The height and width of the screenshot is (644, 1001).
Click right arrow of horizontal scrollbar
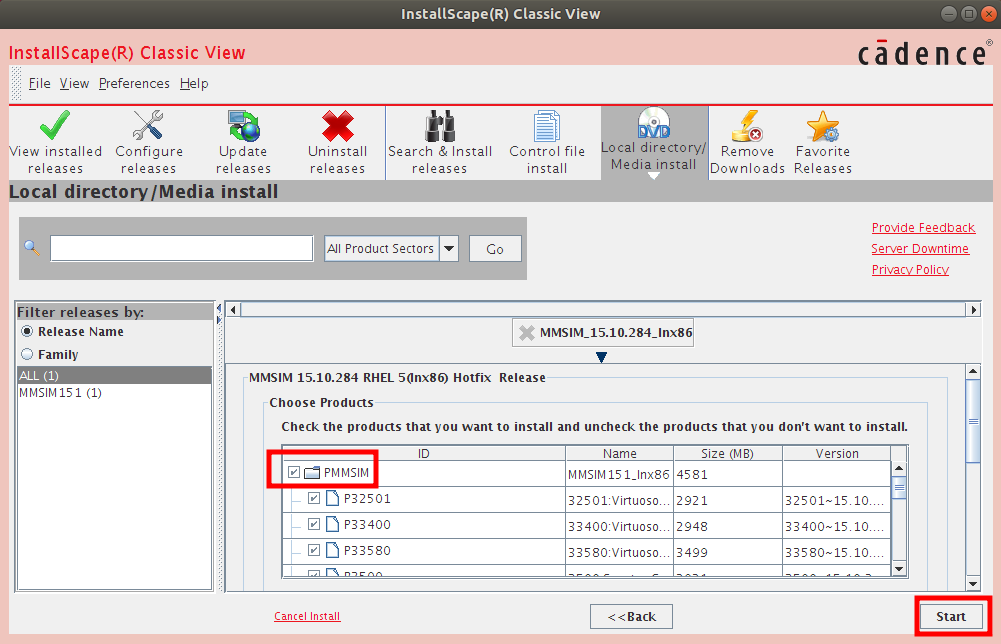974,310
